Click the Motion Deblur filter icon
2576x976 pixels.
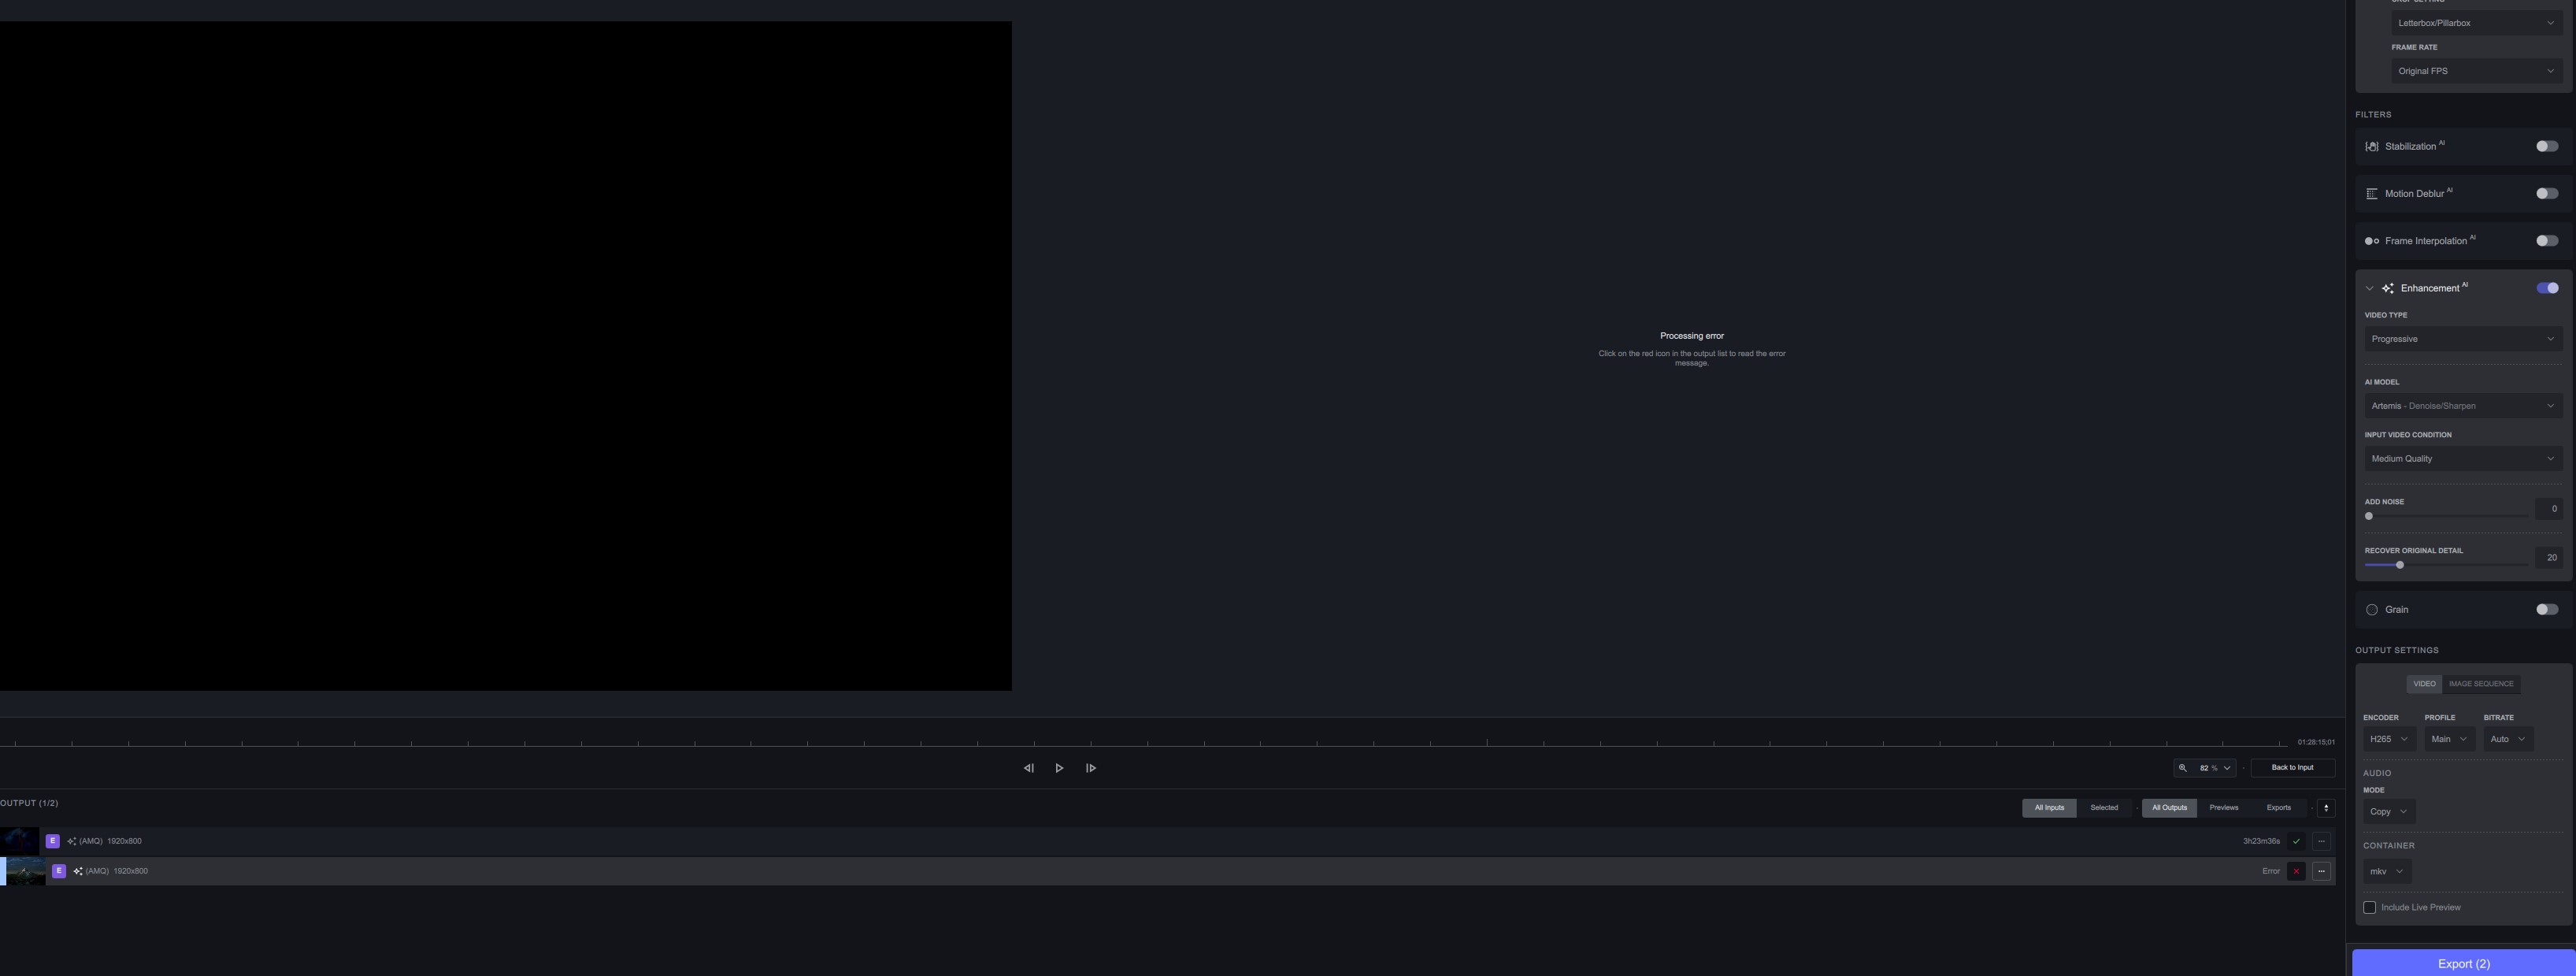[x=2372, y=193]
